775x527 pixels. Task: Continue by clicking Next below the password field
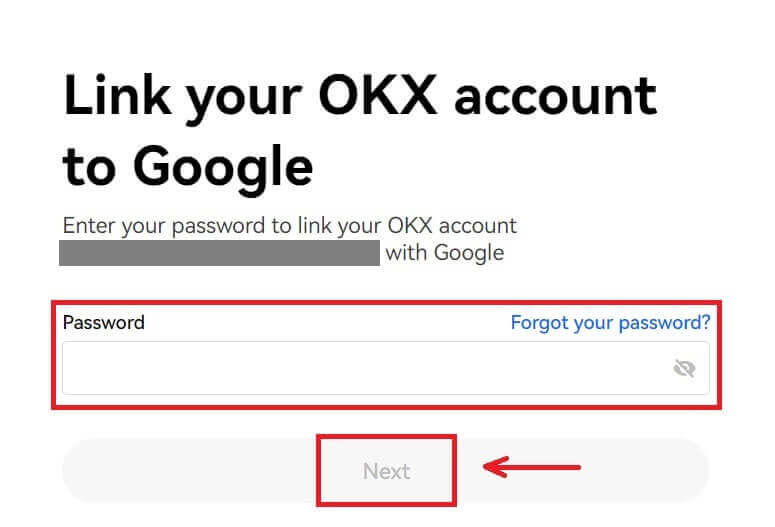pos(386,471)
